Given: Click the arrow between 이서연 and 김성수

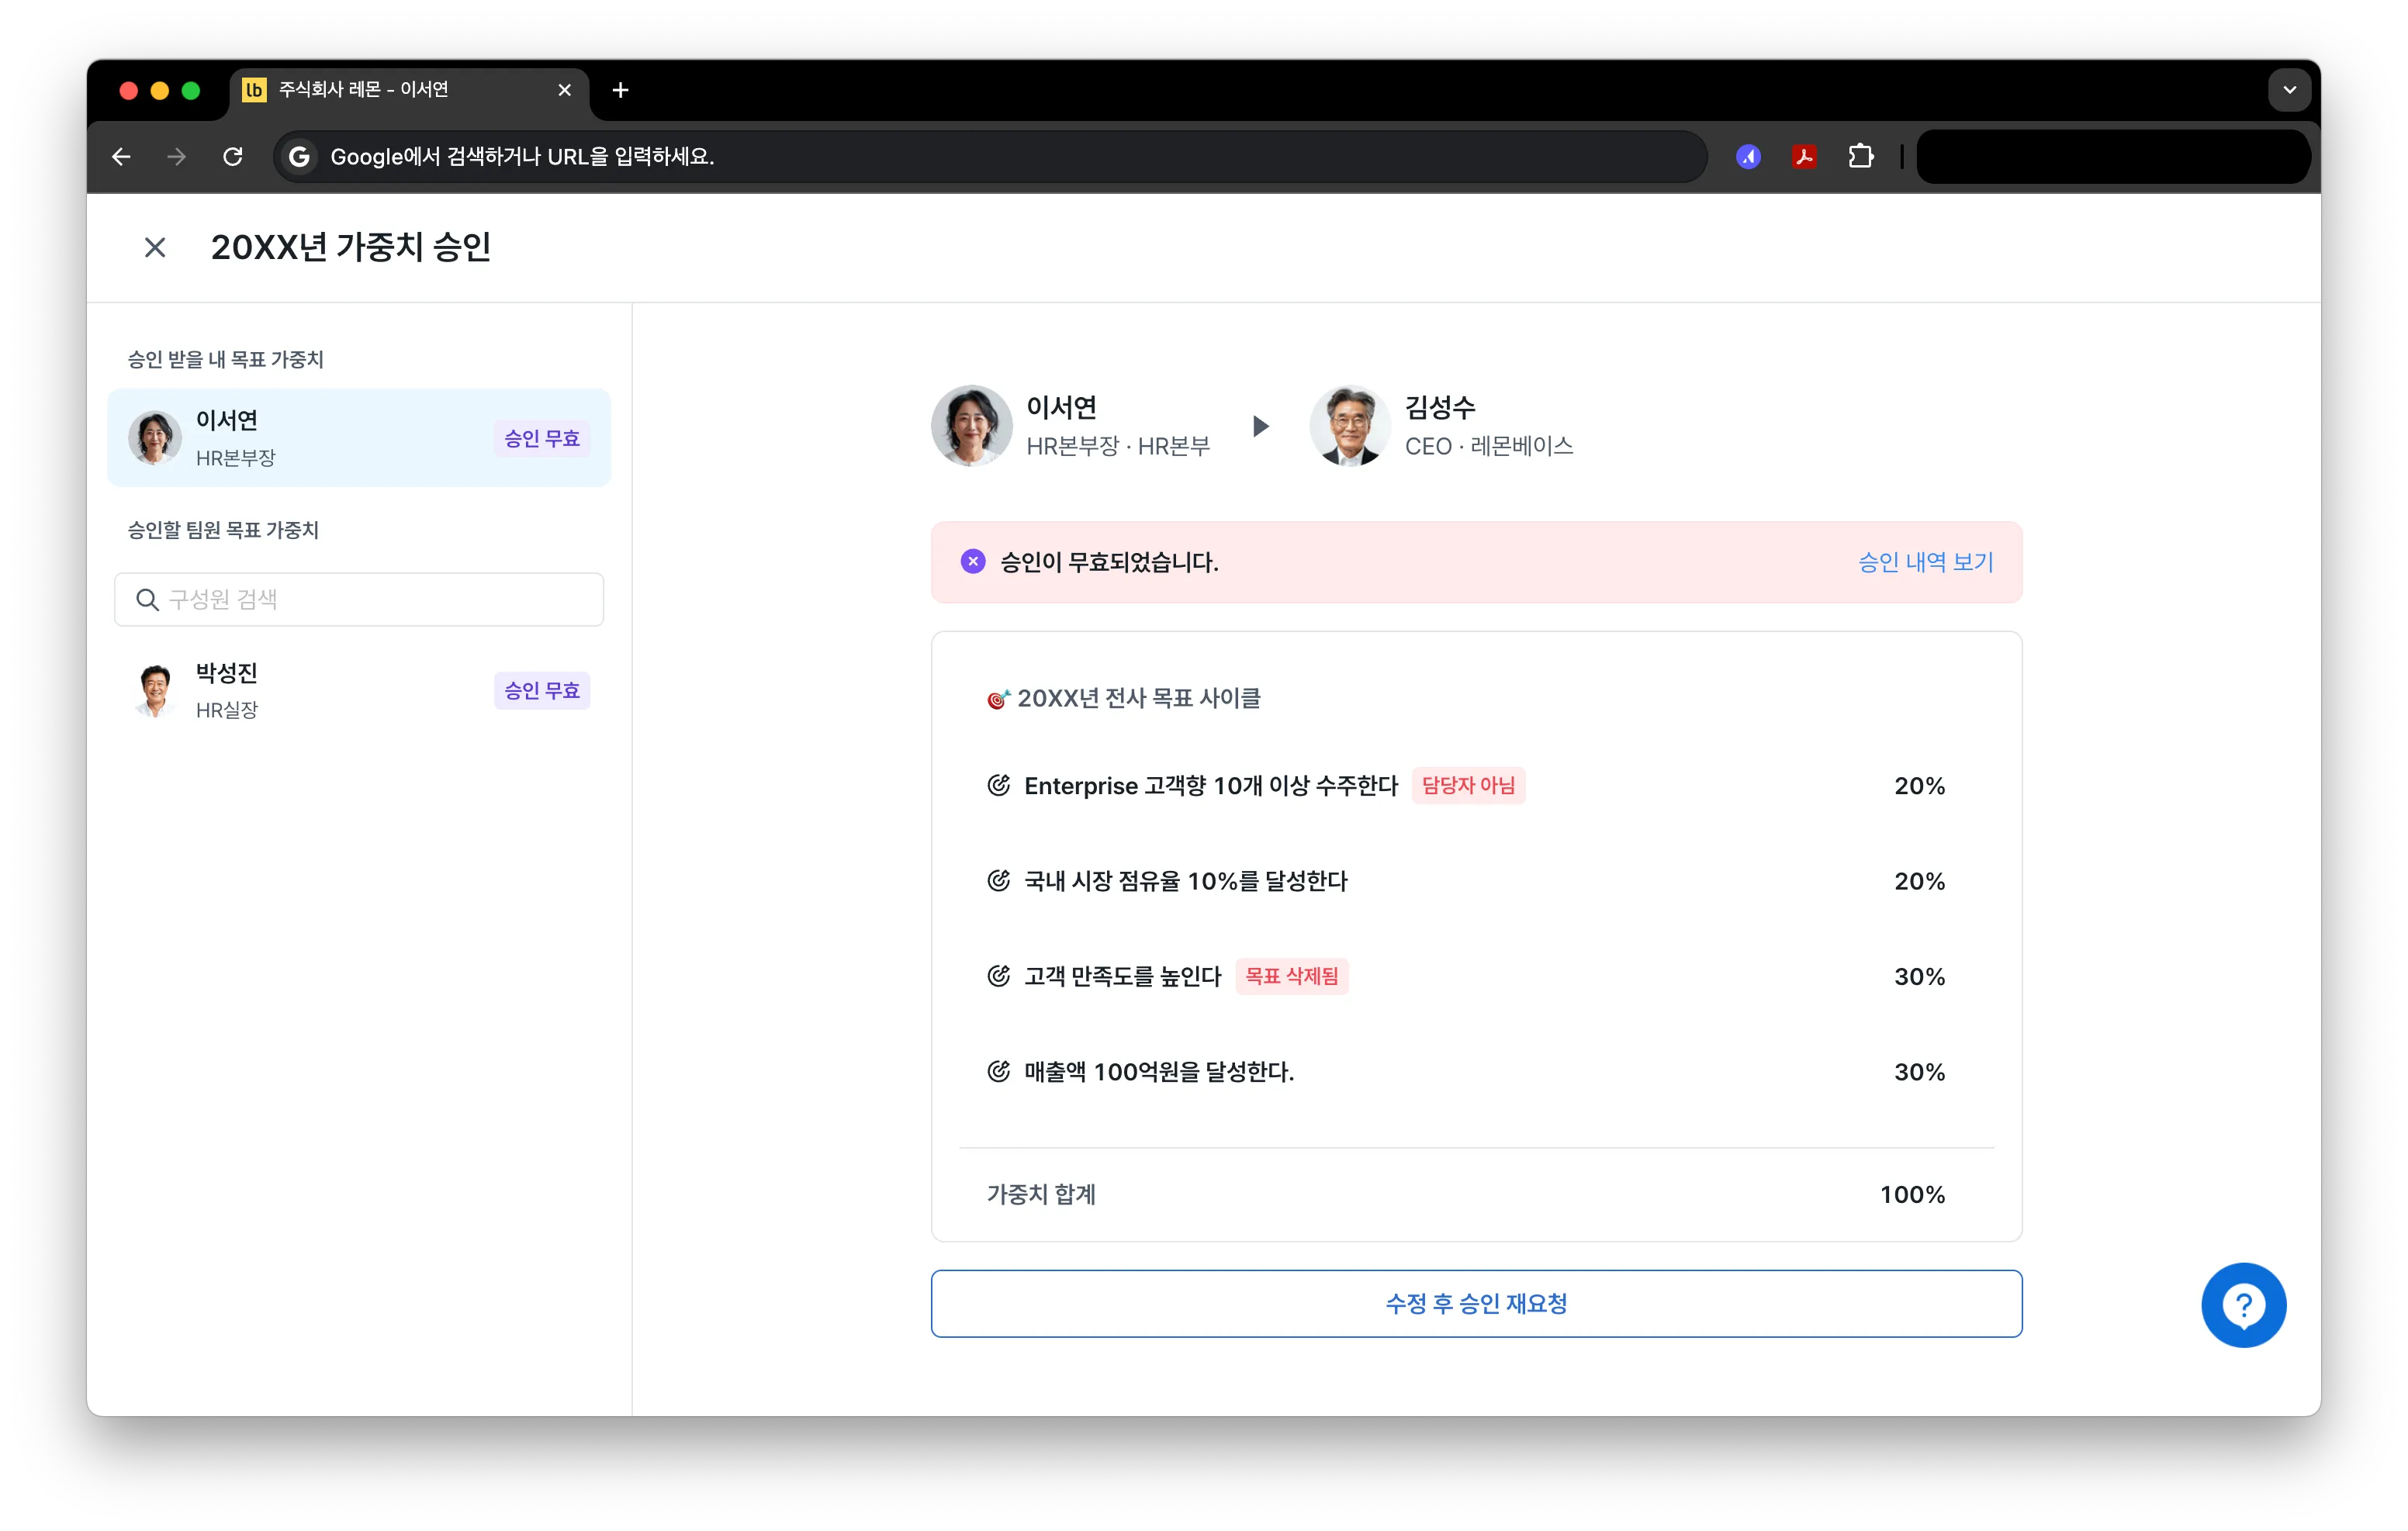Looking at the screenshot, I should tap(1261, 427).
